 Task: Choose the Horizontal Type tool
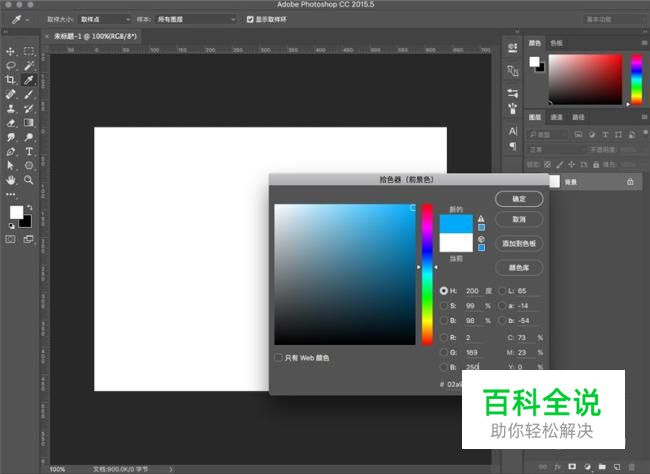(29, 151)
